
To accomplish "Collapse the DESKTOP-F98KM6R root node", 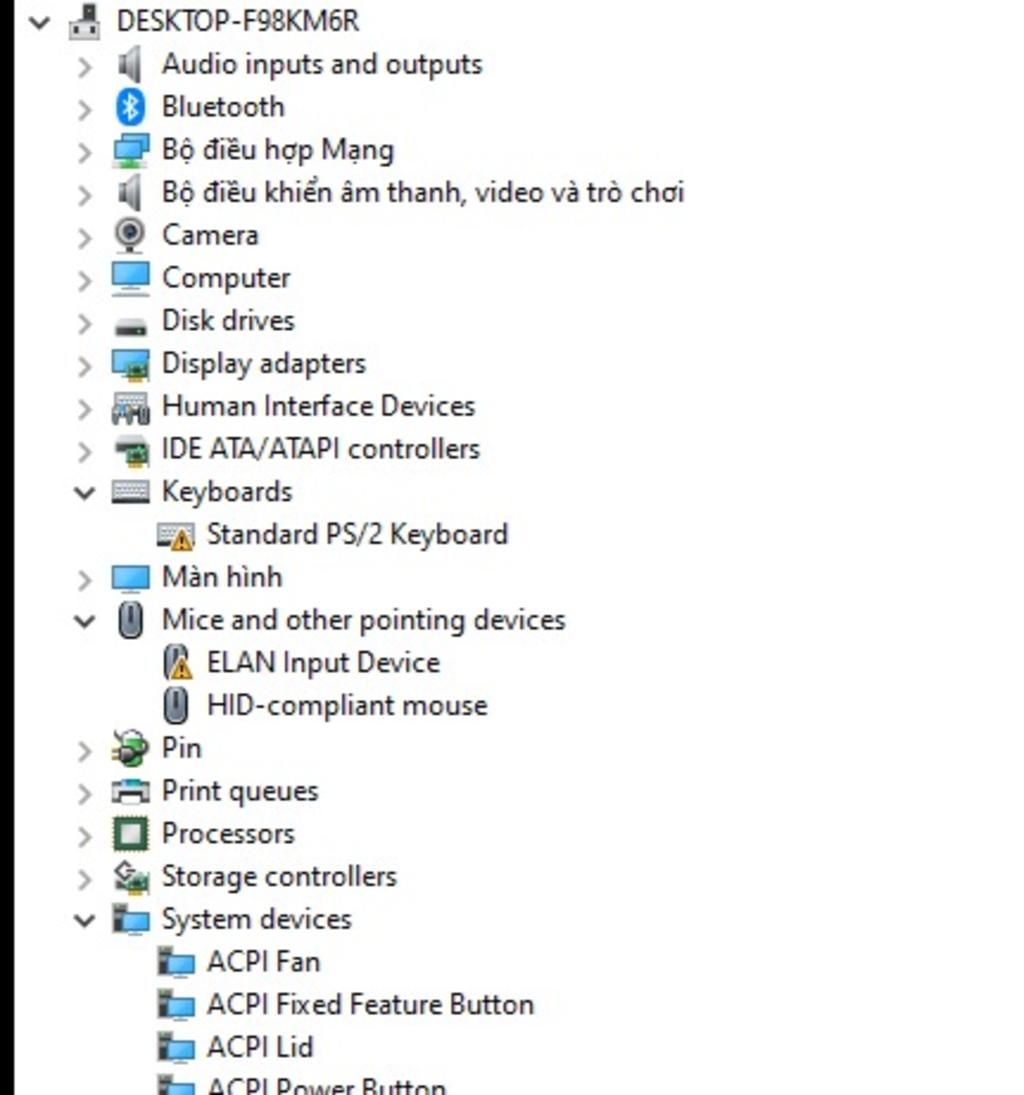I will point(40,21).
